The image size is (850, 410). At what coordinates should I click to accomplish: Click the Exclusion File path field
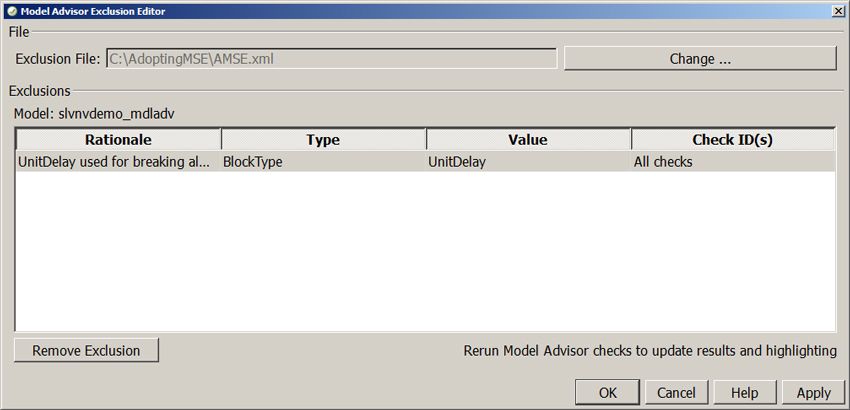[x=330, y=59]
